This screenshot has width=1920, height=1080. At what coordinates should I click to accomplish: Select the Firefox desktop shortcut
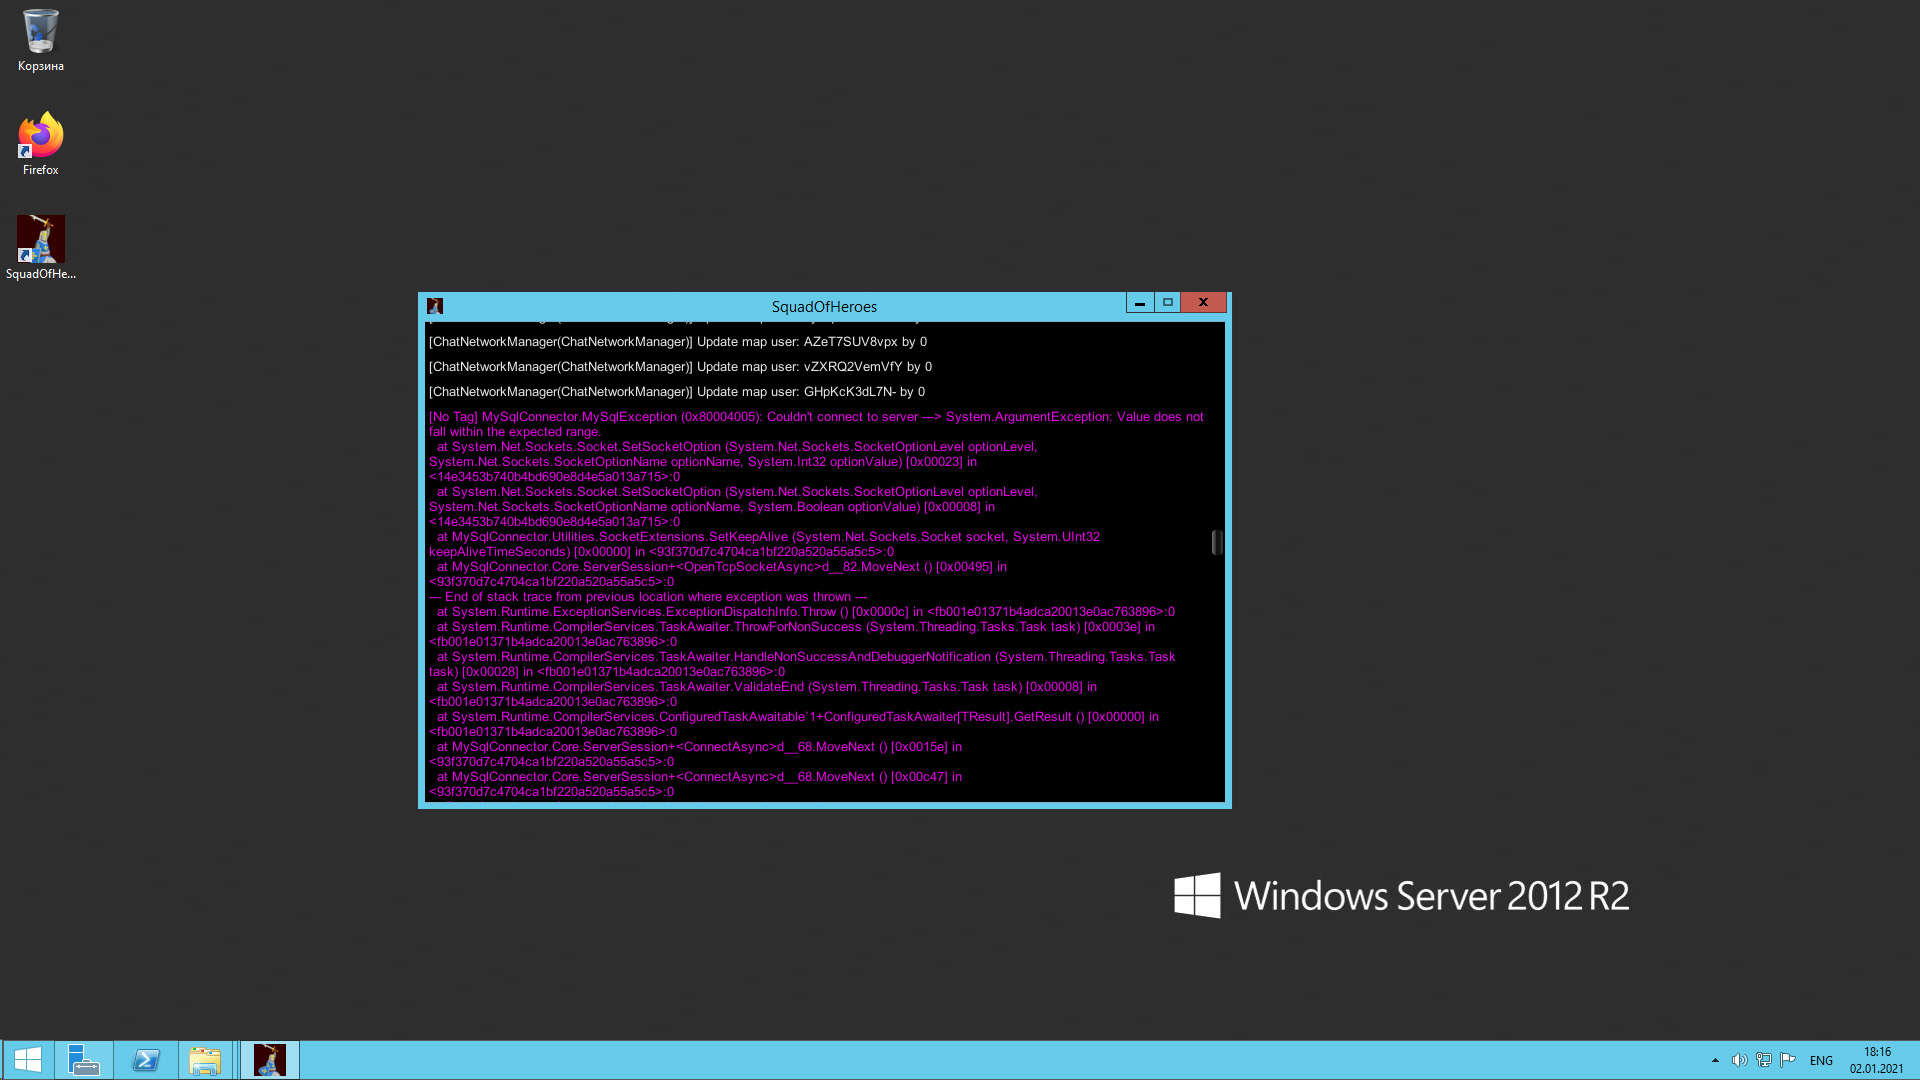[x=40, y=143]
